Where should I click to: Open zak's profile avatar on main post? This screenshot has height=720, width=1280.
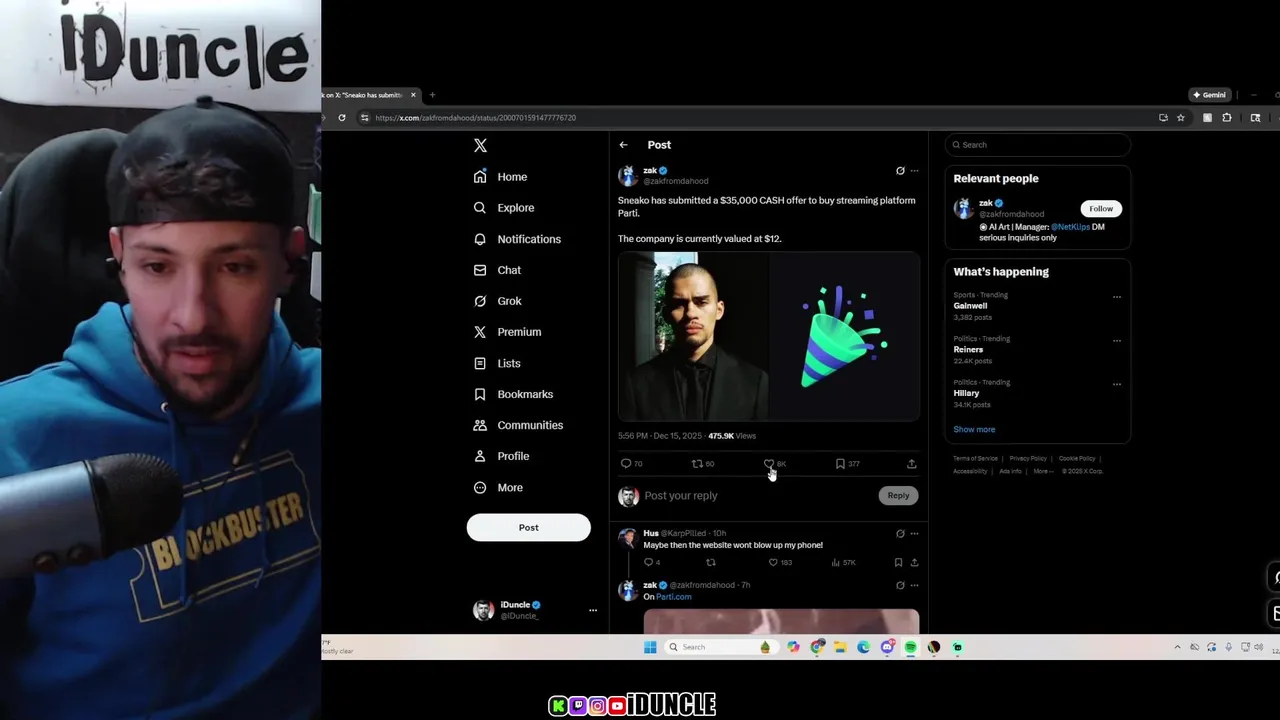click(x=628, y=176)
